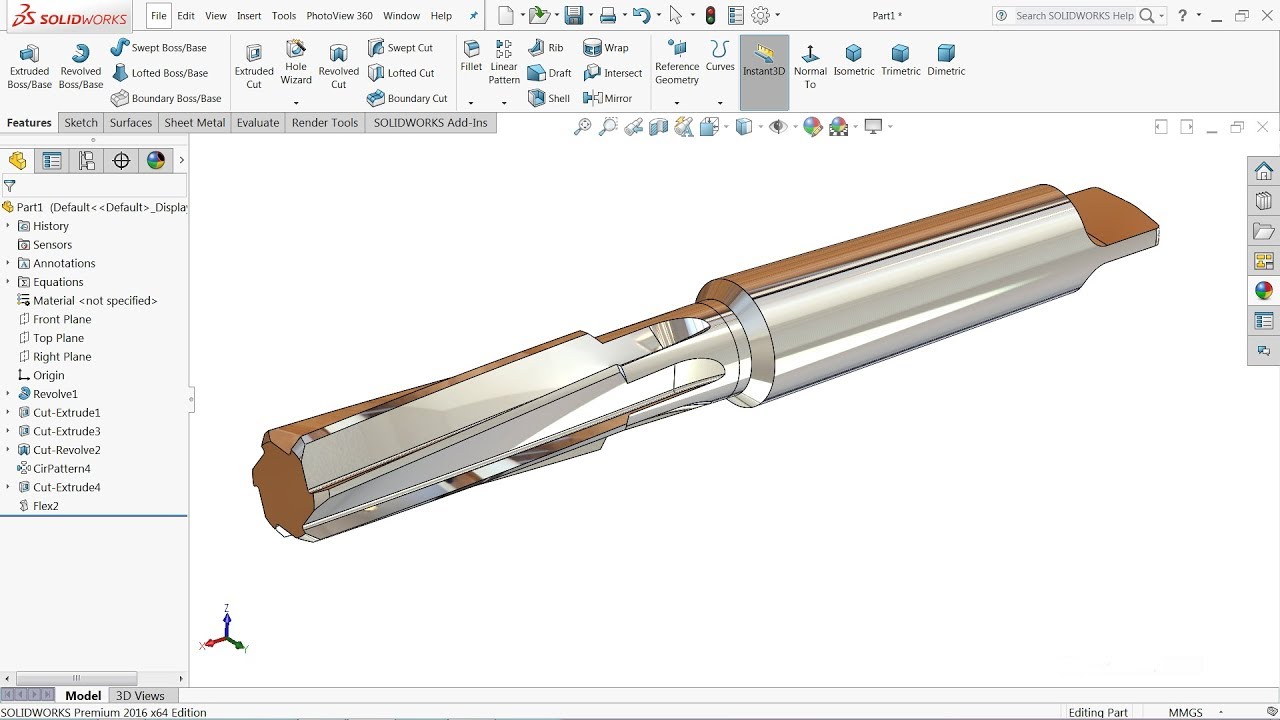
Task: Open the Curves tool
Action: 720,56
